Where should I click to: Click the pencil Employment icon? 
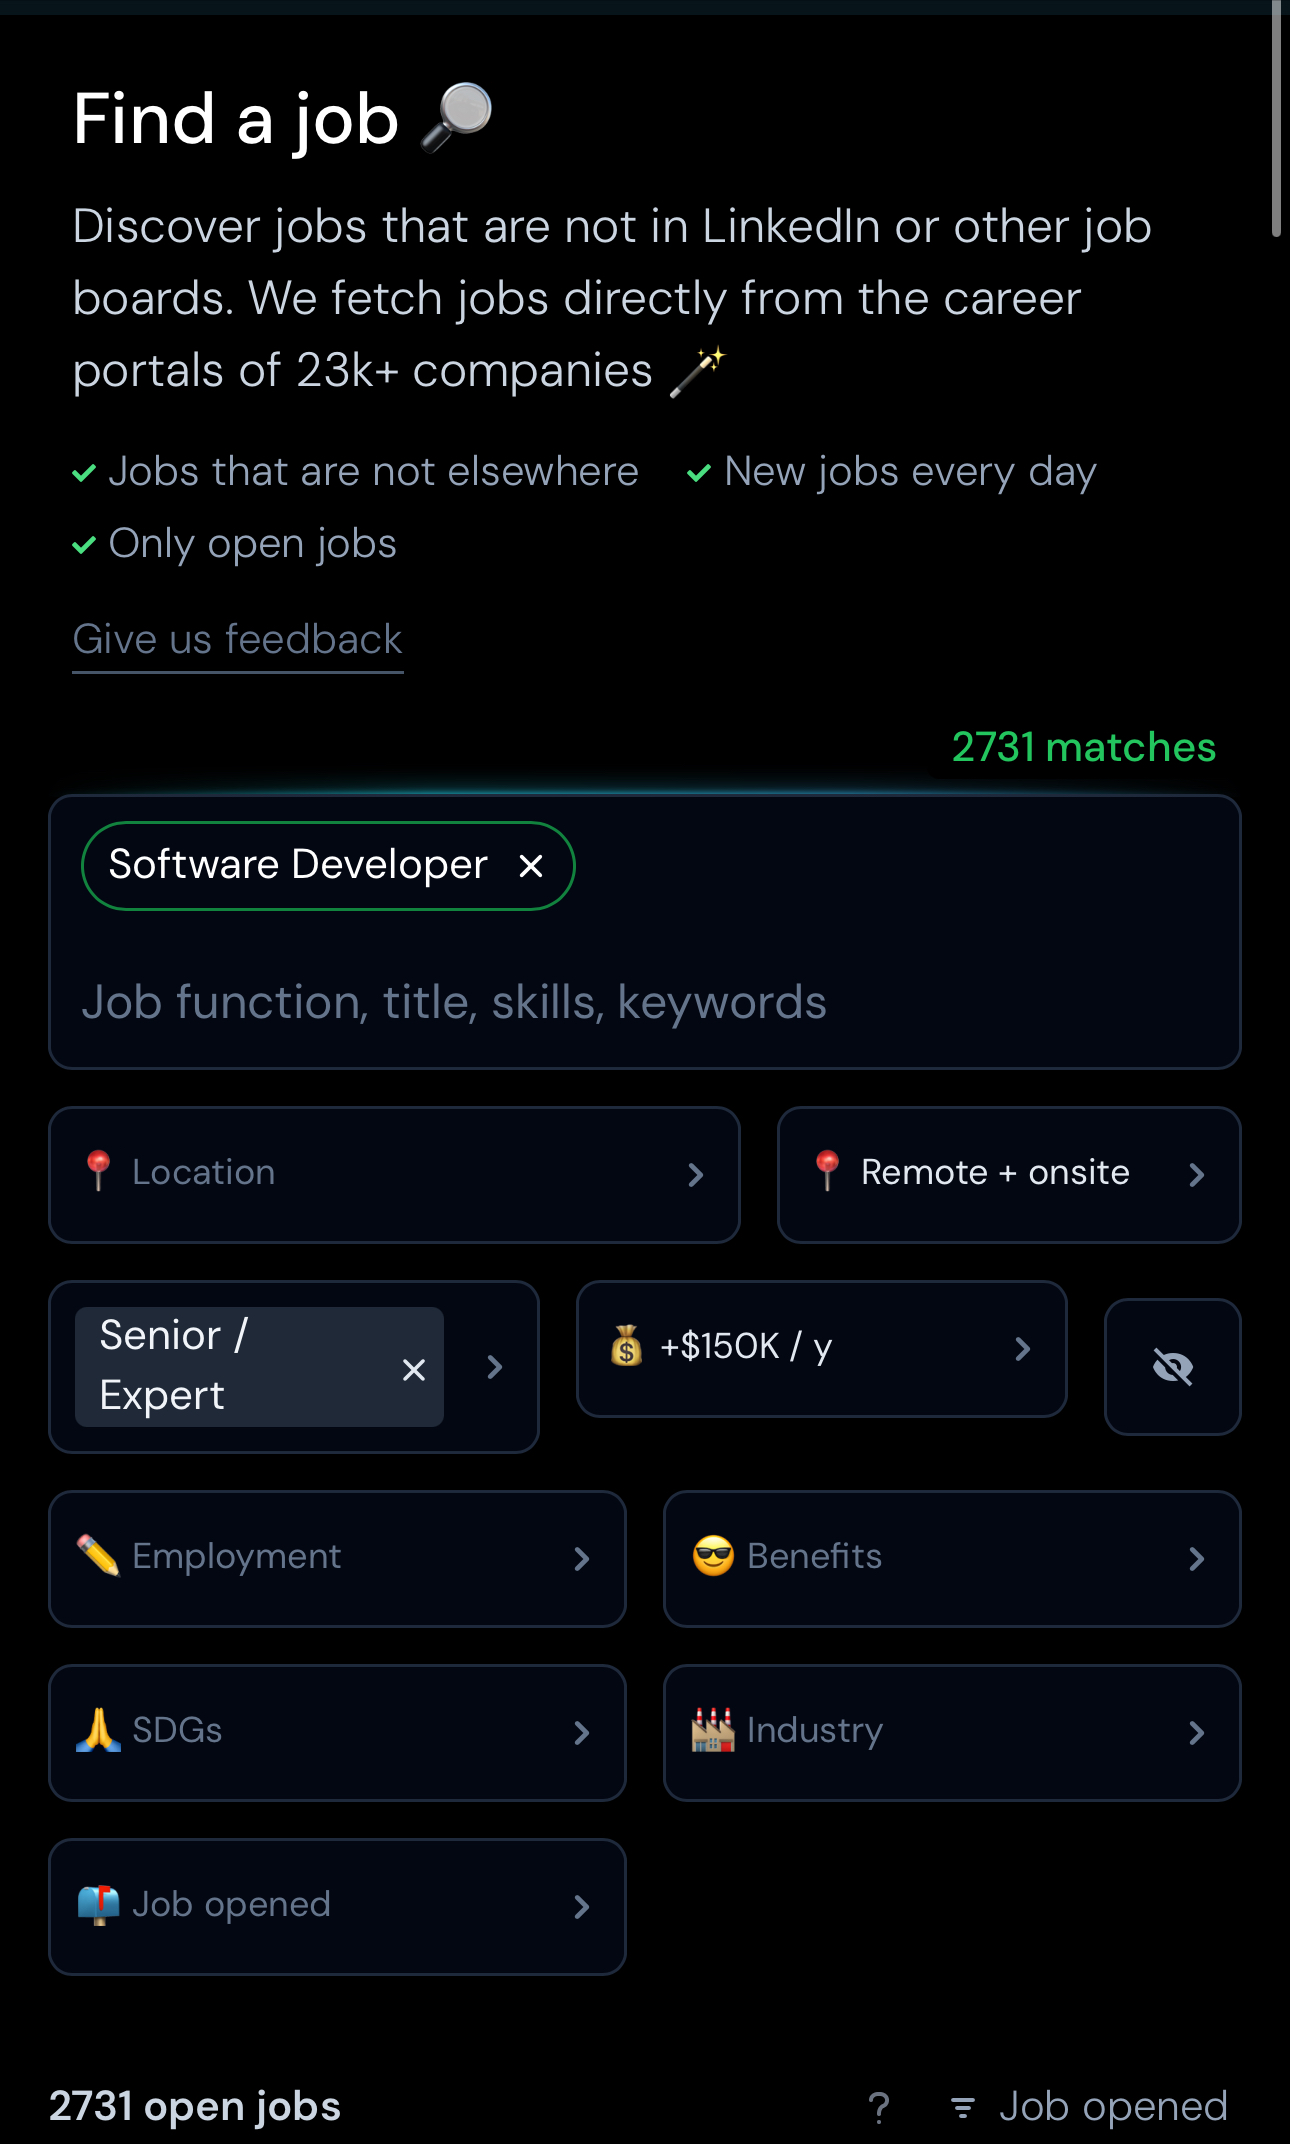pyautogui.click(x=98, y=1556)
